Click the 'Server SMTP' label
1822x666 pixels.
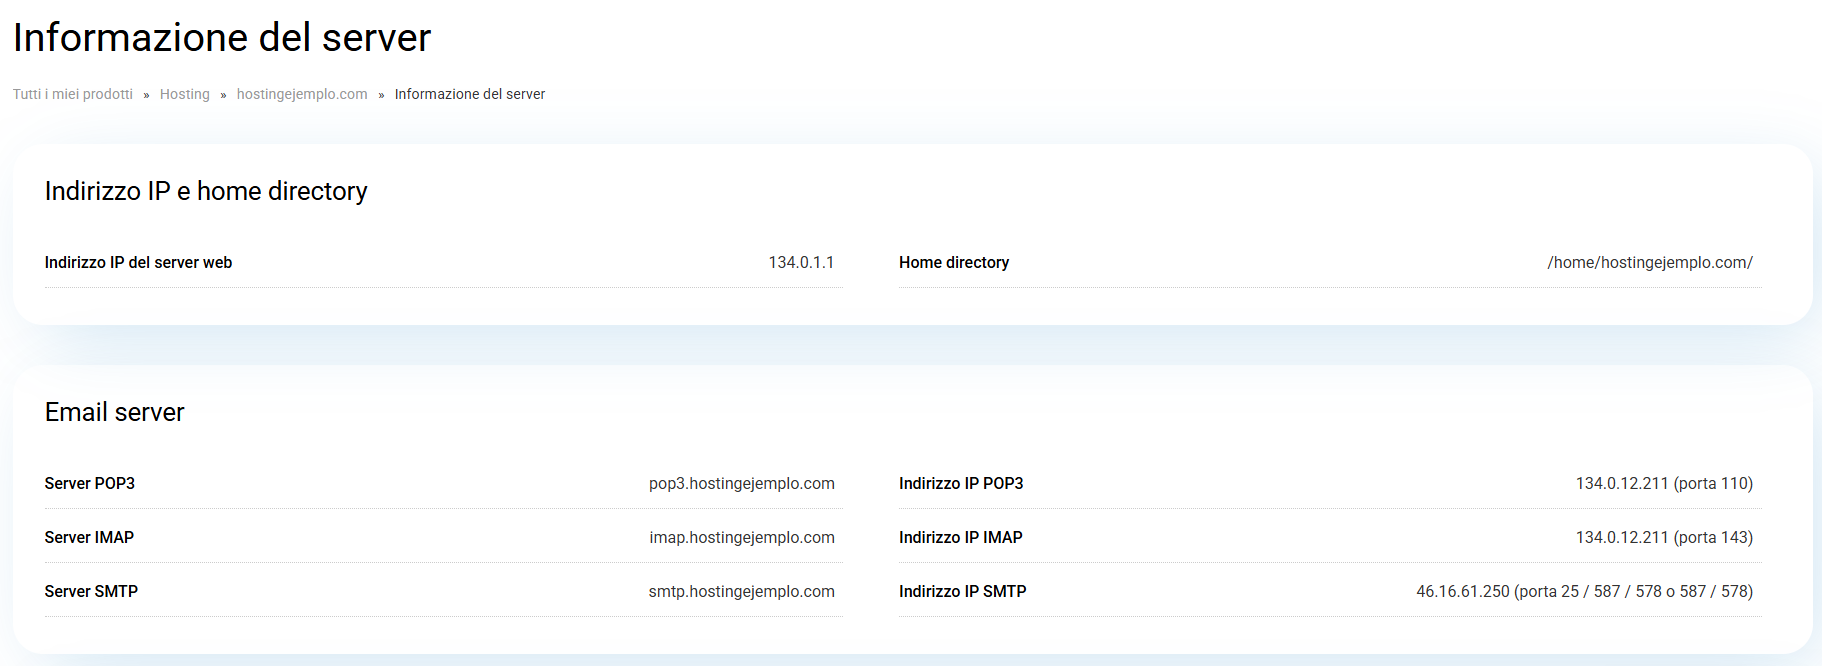91,591
